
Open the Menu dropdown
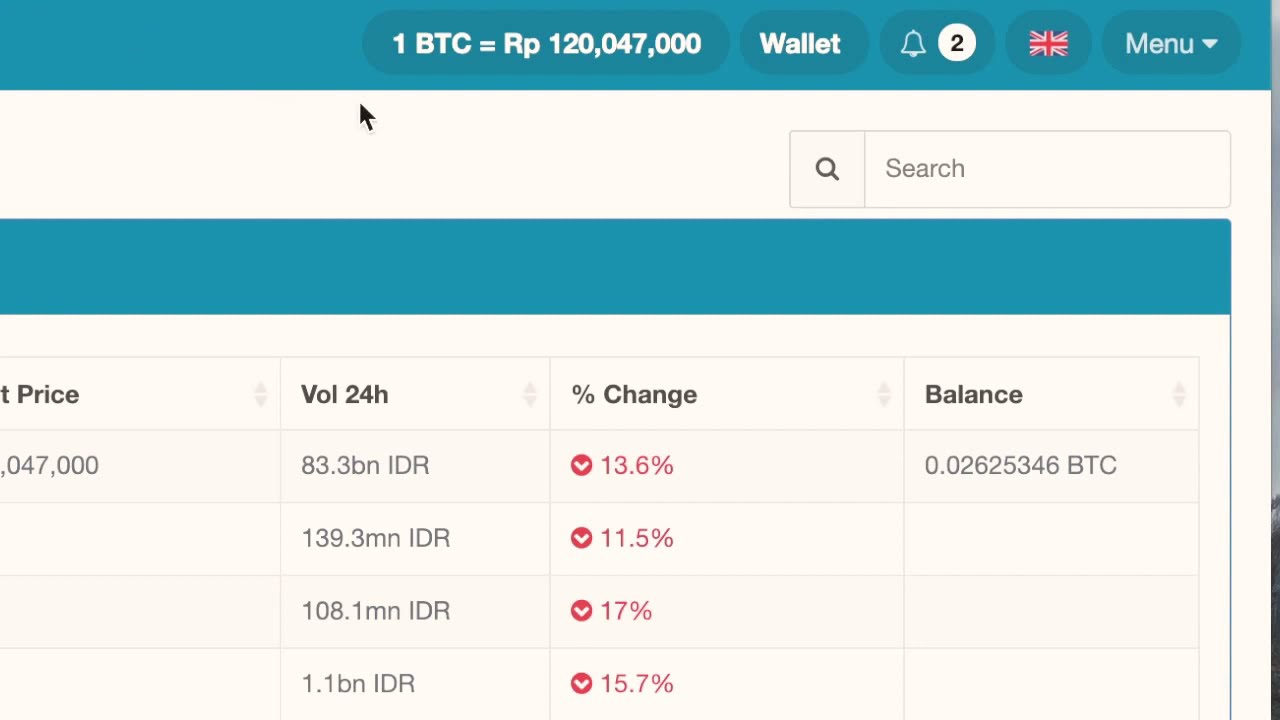click(x=1171, y=44)
